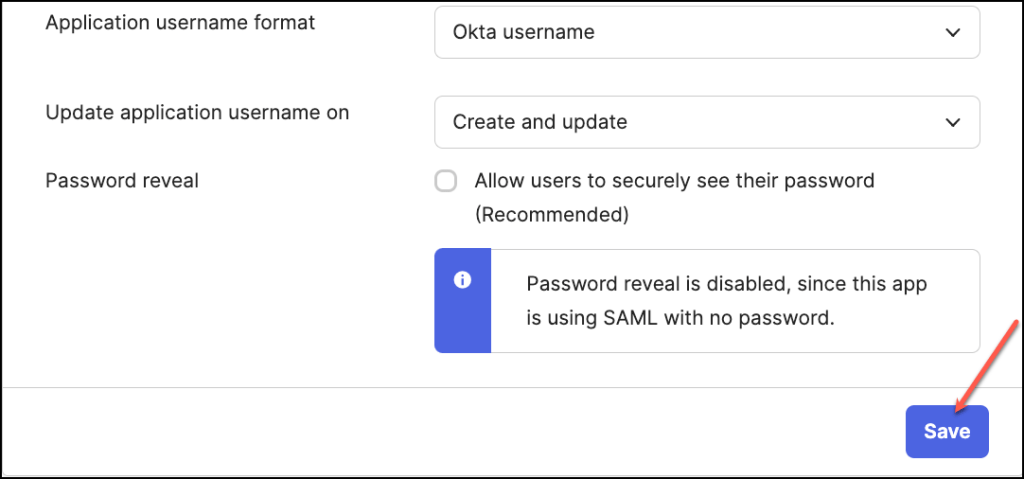Click the chevron arrow beside Create and update

click(952, 122)
